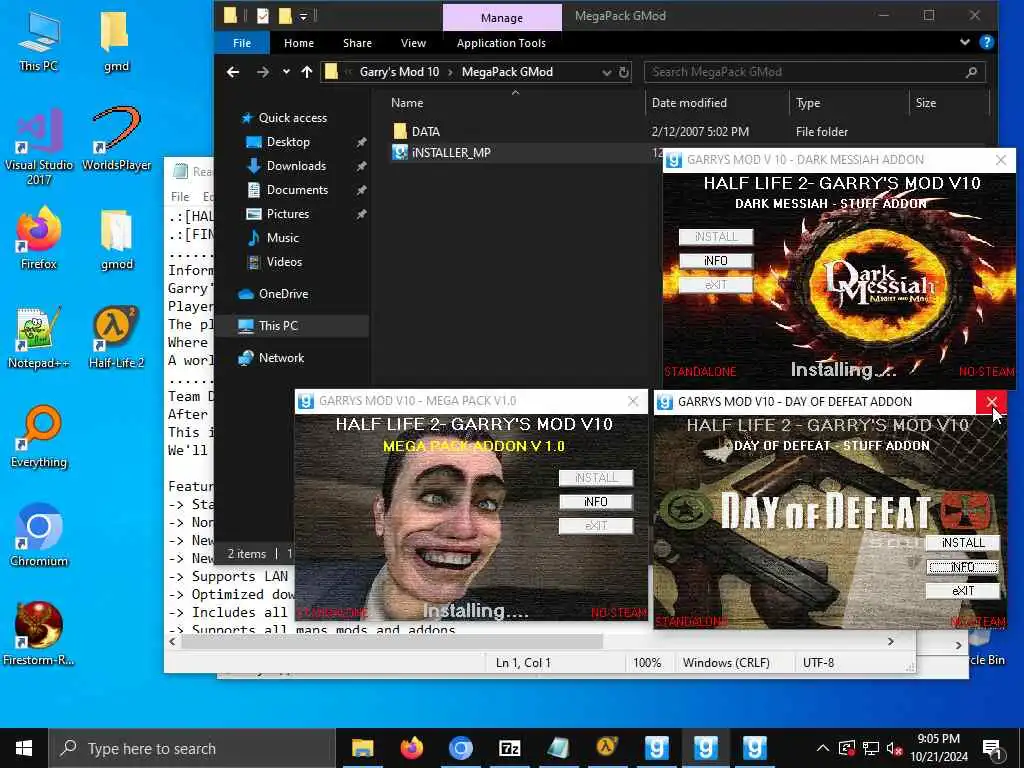The image size is (1024, 768).
Task: Switch to the Home ribbon tab
Action: [x=299, y=43]
